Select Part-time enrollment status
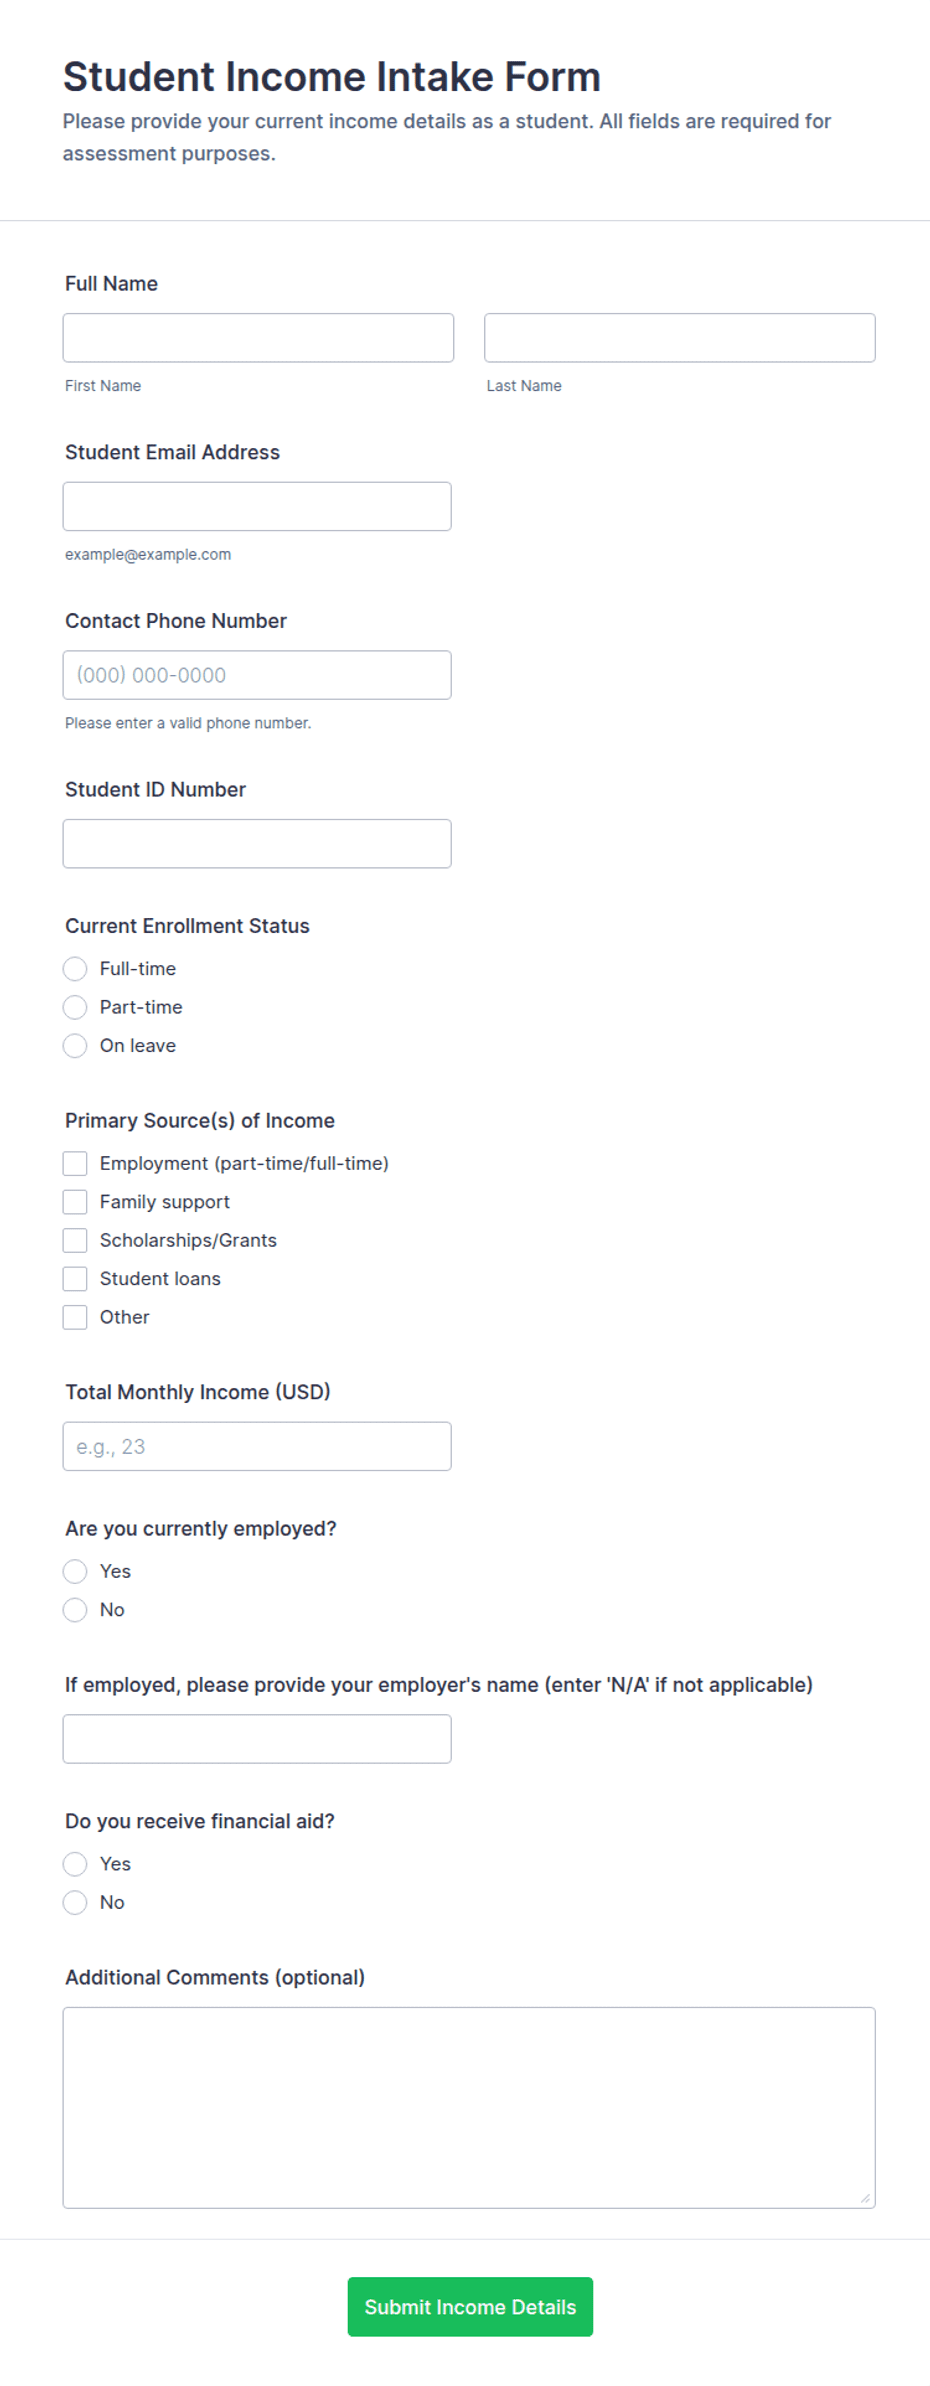 [x=75, y=1007]
